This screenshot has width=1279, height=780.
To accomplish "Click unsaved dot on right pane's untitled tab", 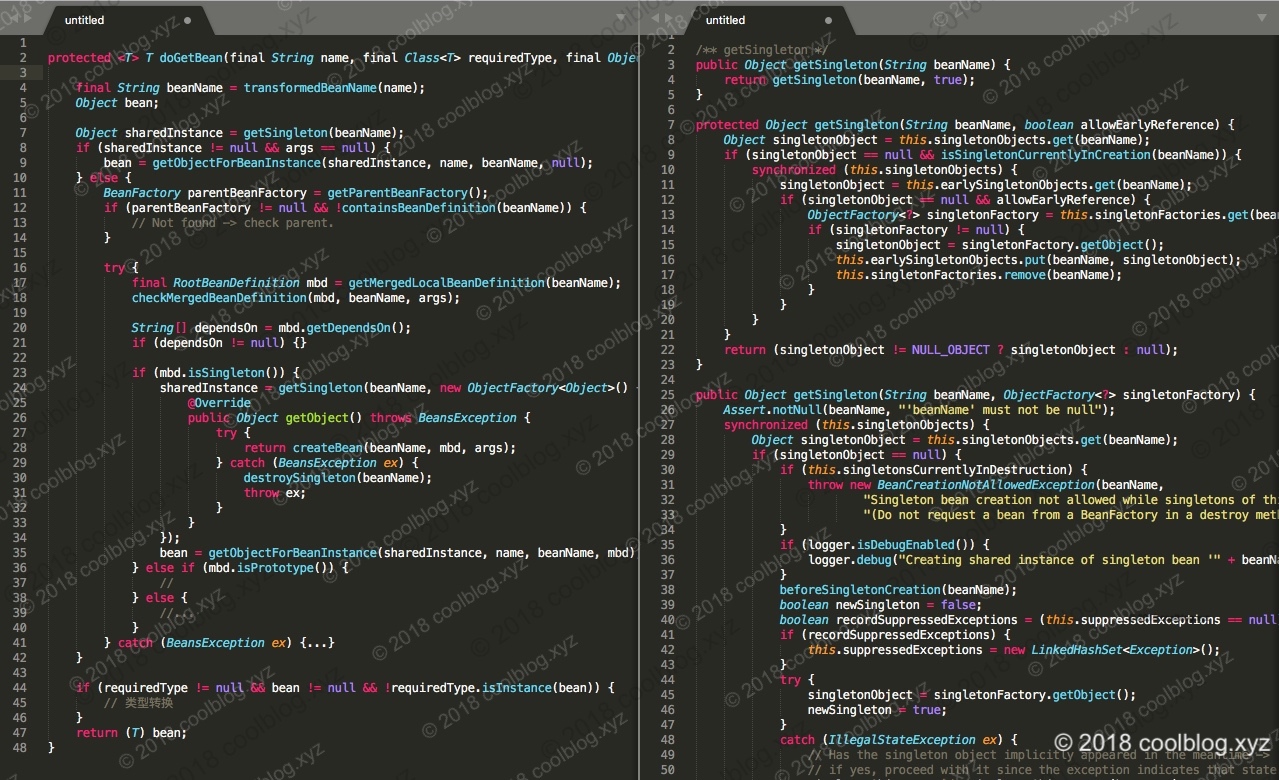I will click(x=828, y=20).
